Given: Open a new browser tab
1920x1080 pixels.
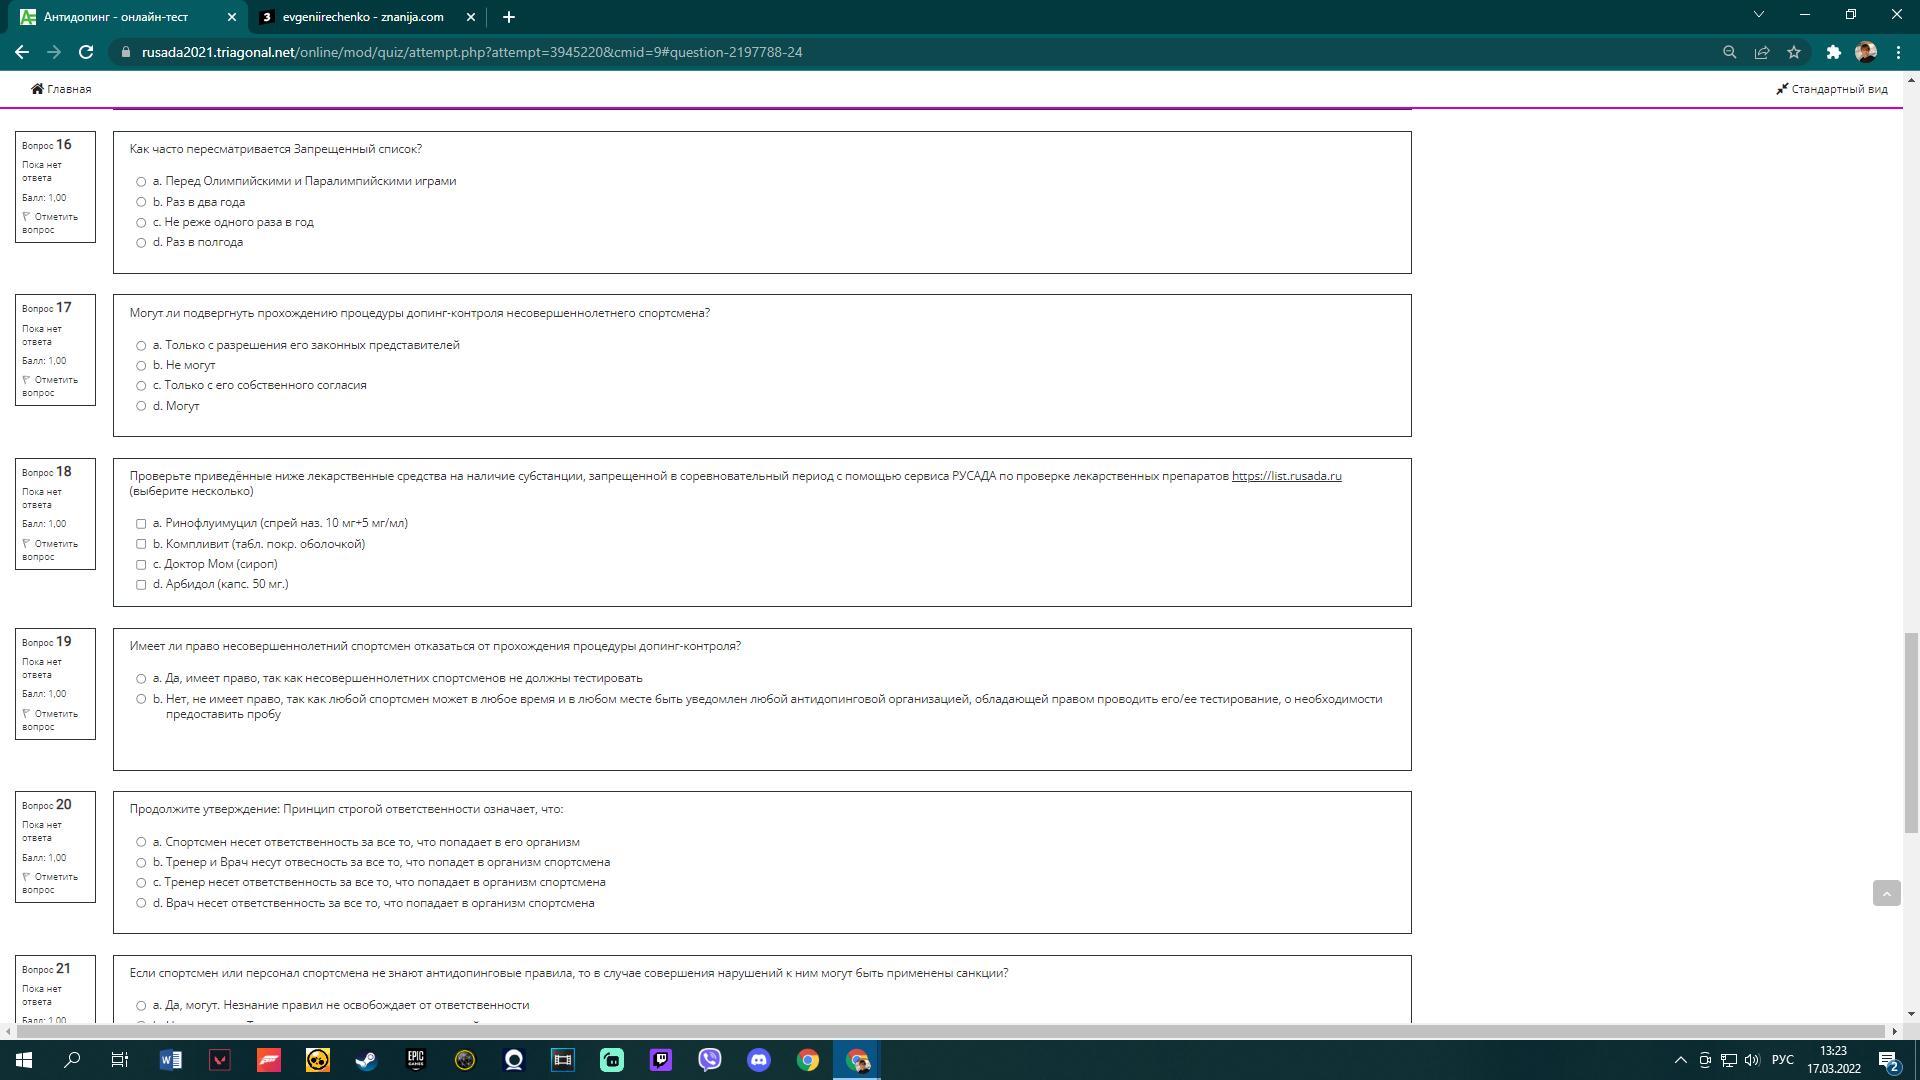Looking at the screenshot, I should (508, 17).
